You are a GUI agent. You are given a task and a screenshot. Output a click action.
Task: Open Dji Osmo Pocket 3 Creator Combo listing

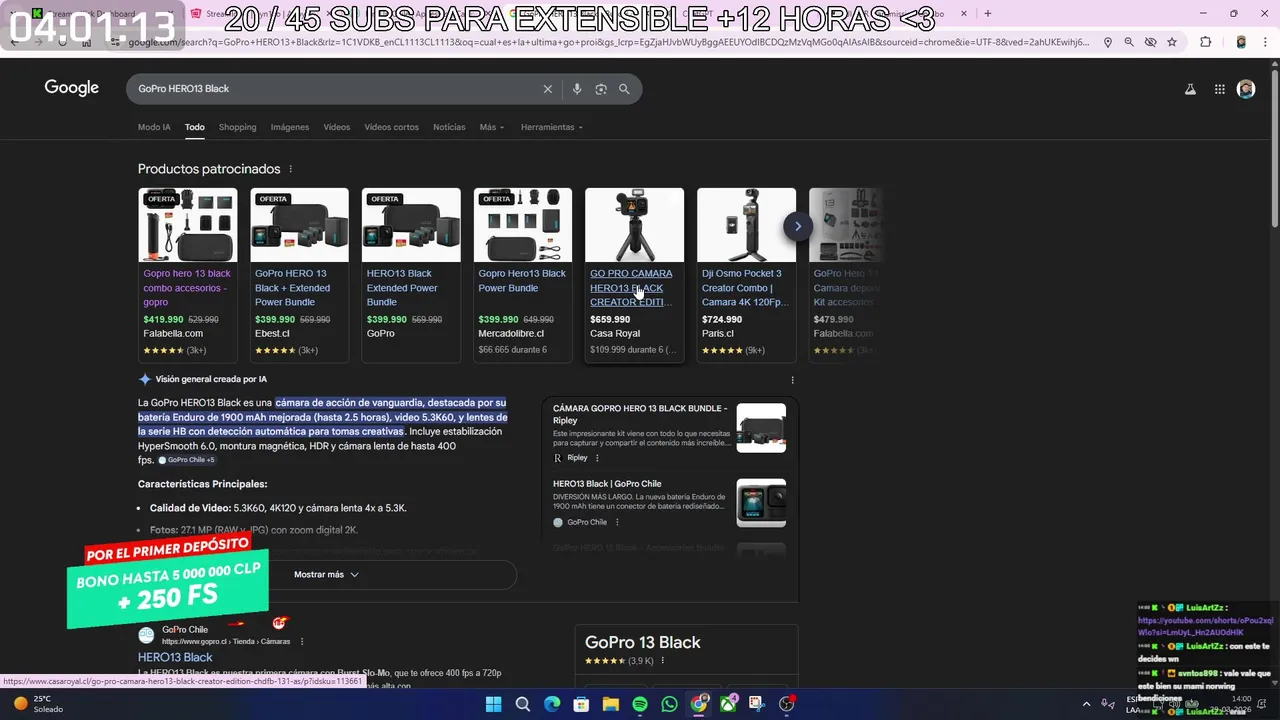(x=745, y=287)
